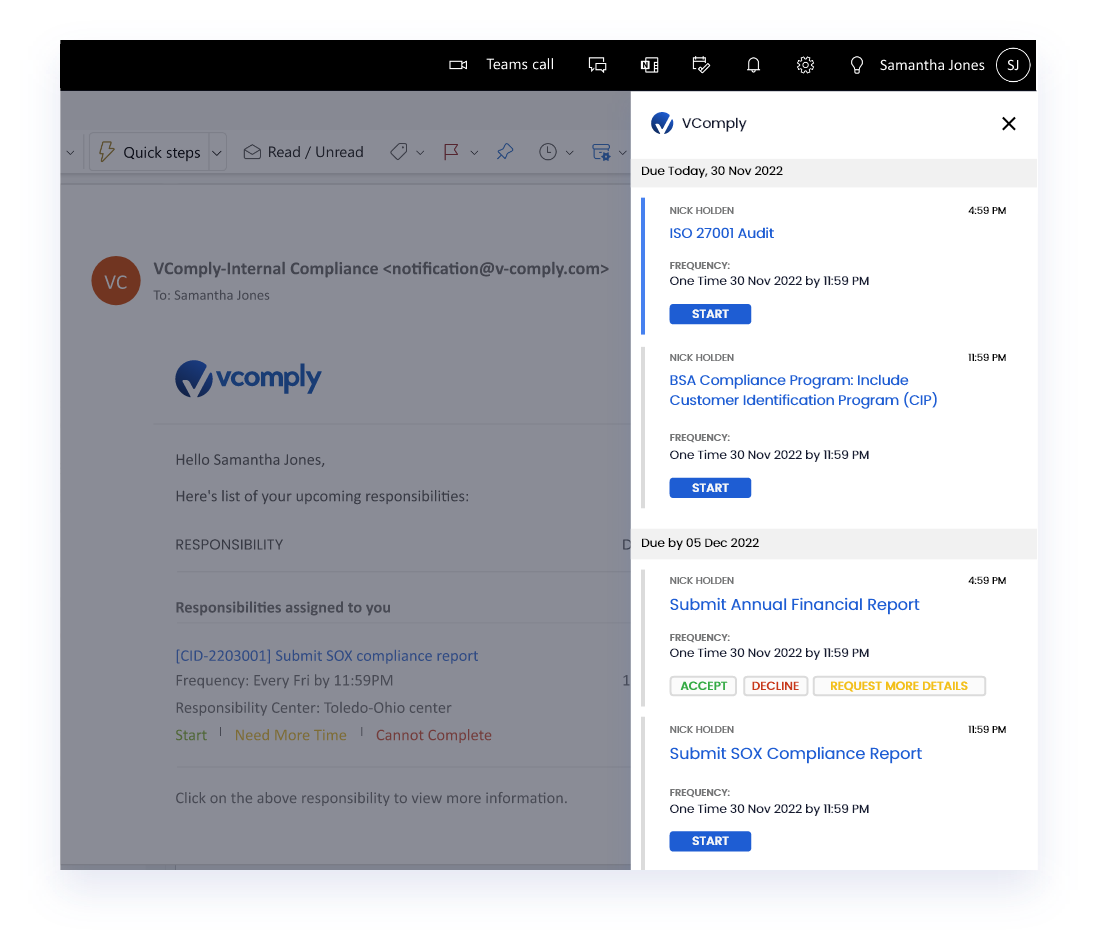The width and height of the screenshot is (1098, 950).
Task: Click the lightbulb tips icon
Action: pos(856,65)
